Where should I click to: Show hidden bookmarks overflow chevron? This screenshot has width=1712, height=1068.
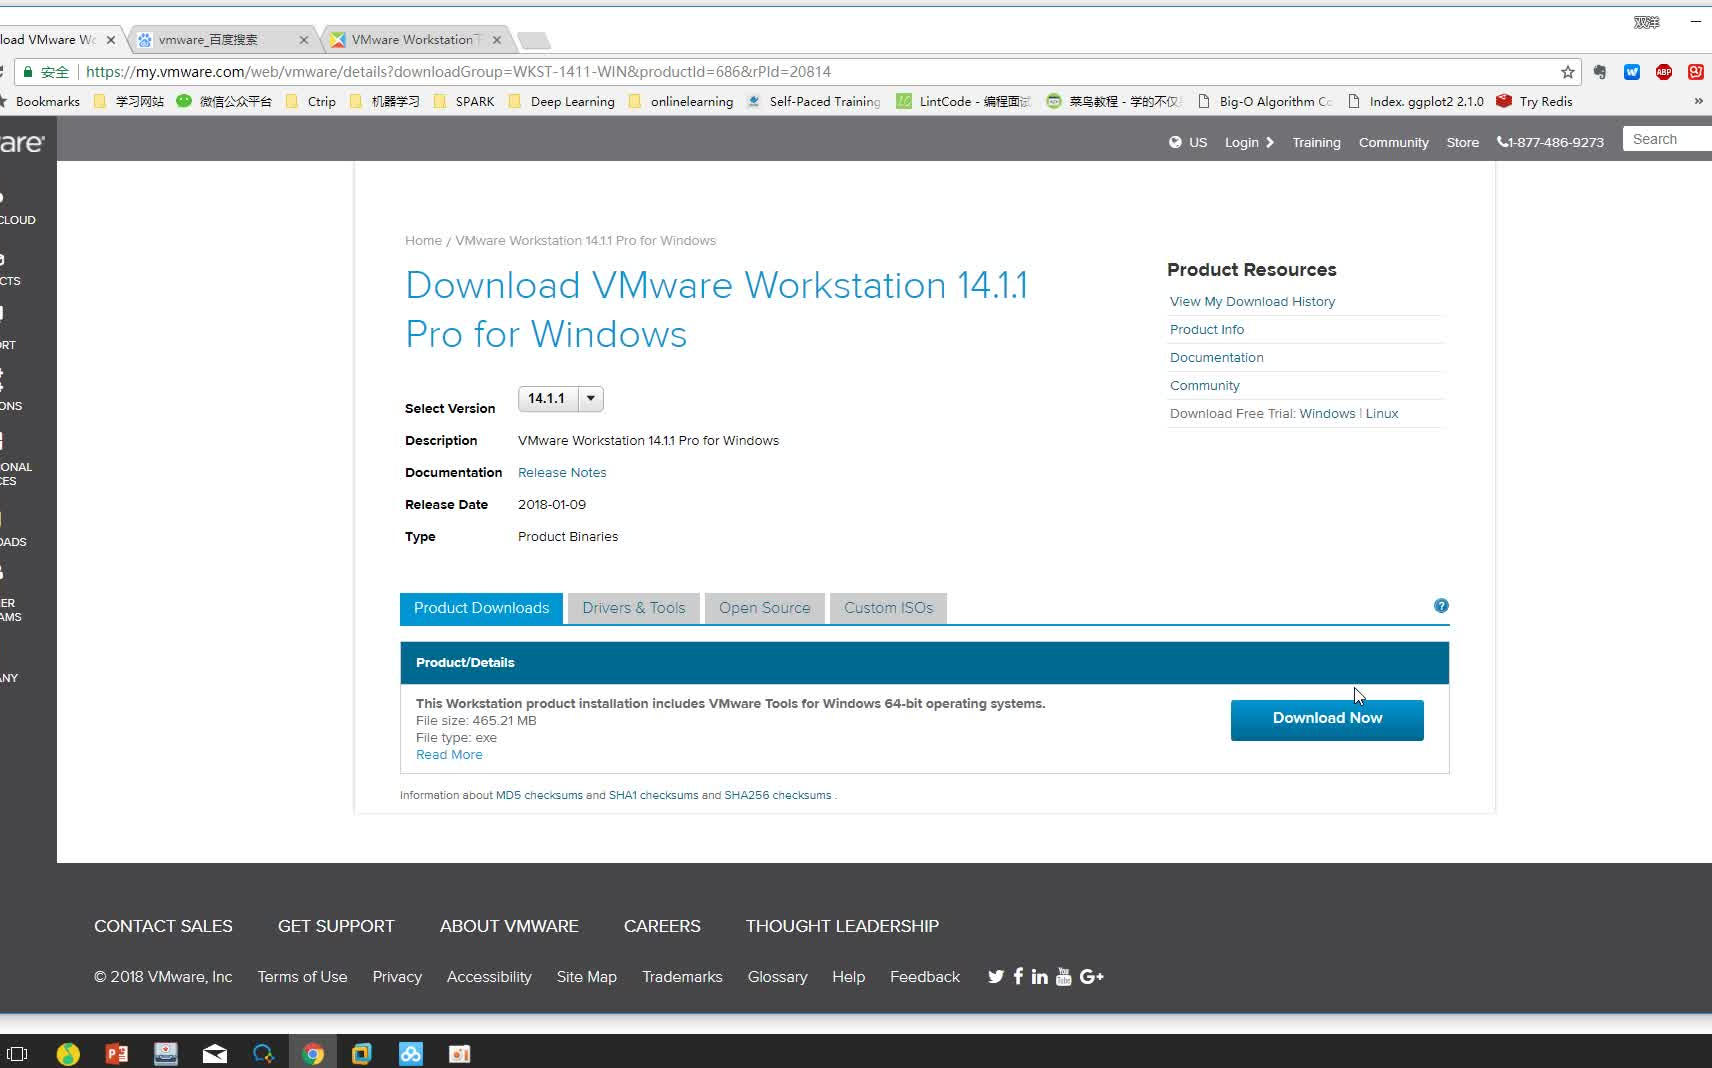click(x=1698, y=101)
